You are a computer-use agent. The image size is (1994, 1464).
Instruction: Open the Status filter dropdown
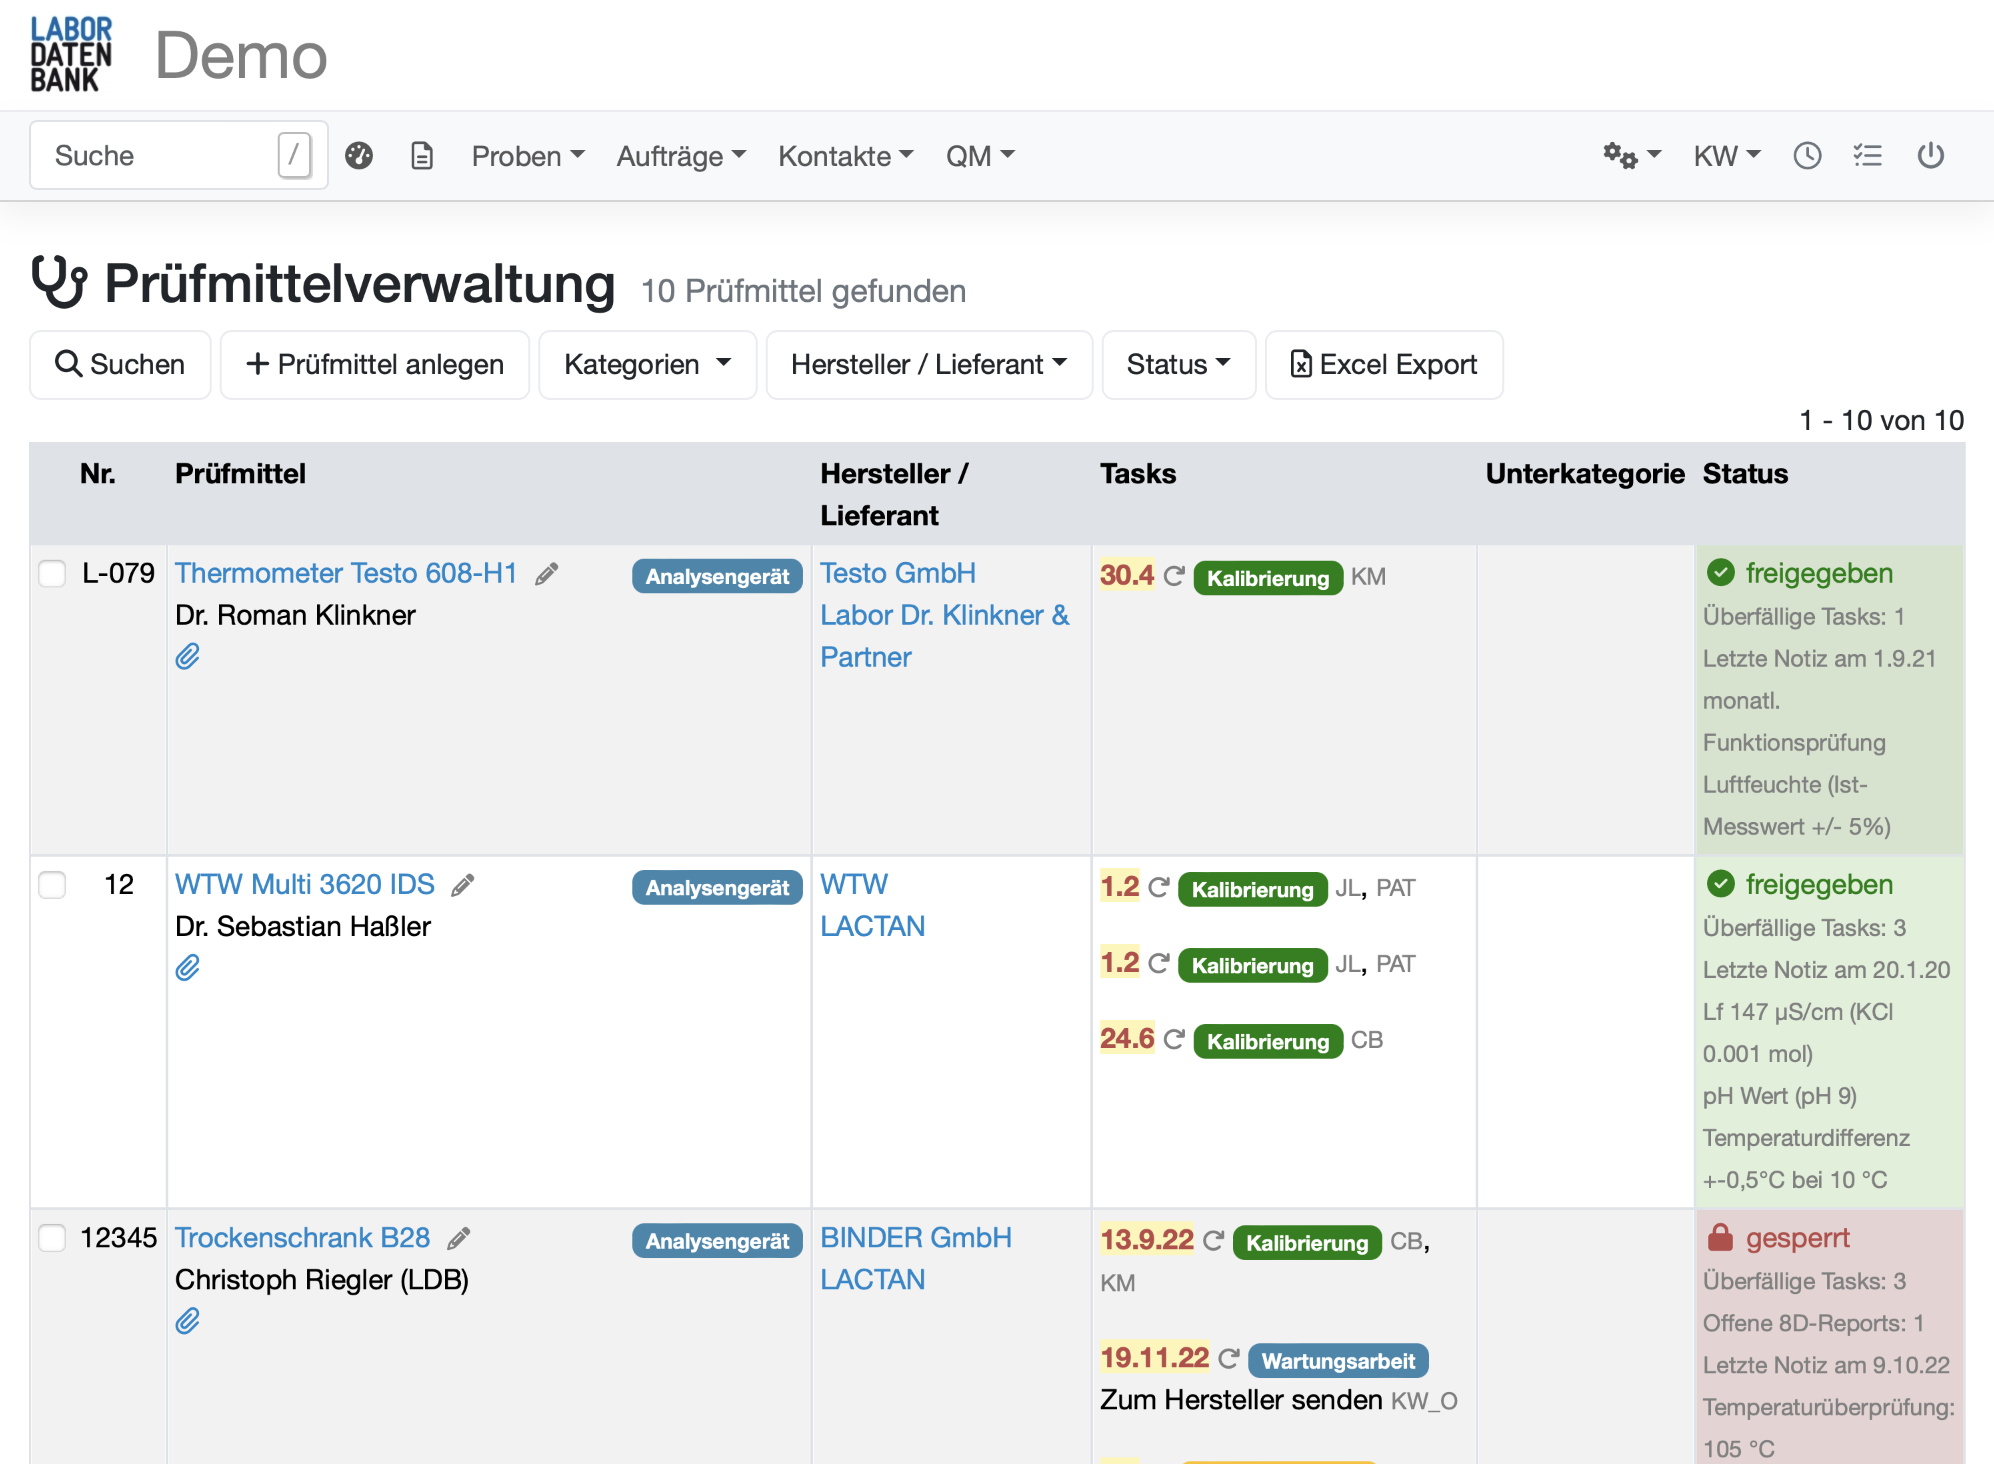click(x=1178, y=364)
